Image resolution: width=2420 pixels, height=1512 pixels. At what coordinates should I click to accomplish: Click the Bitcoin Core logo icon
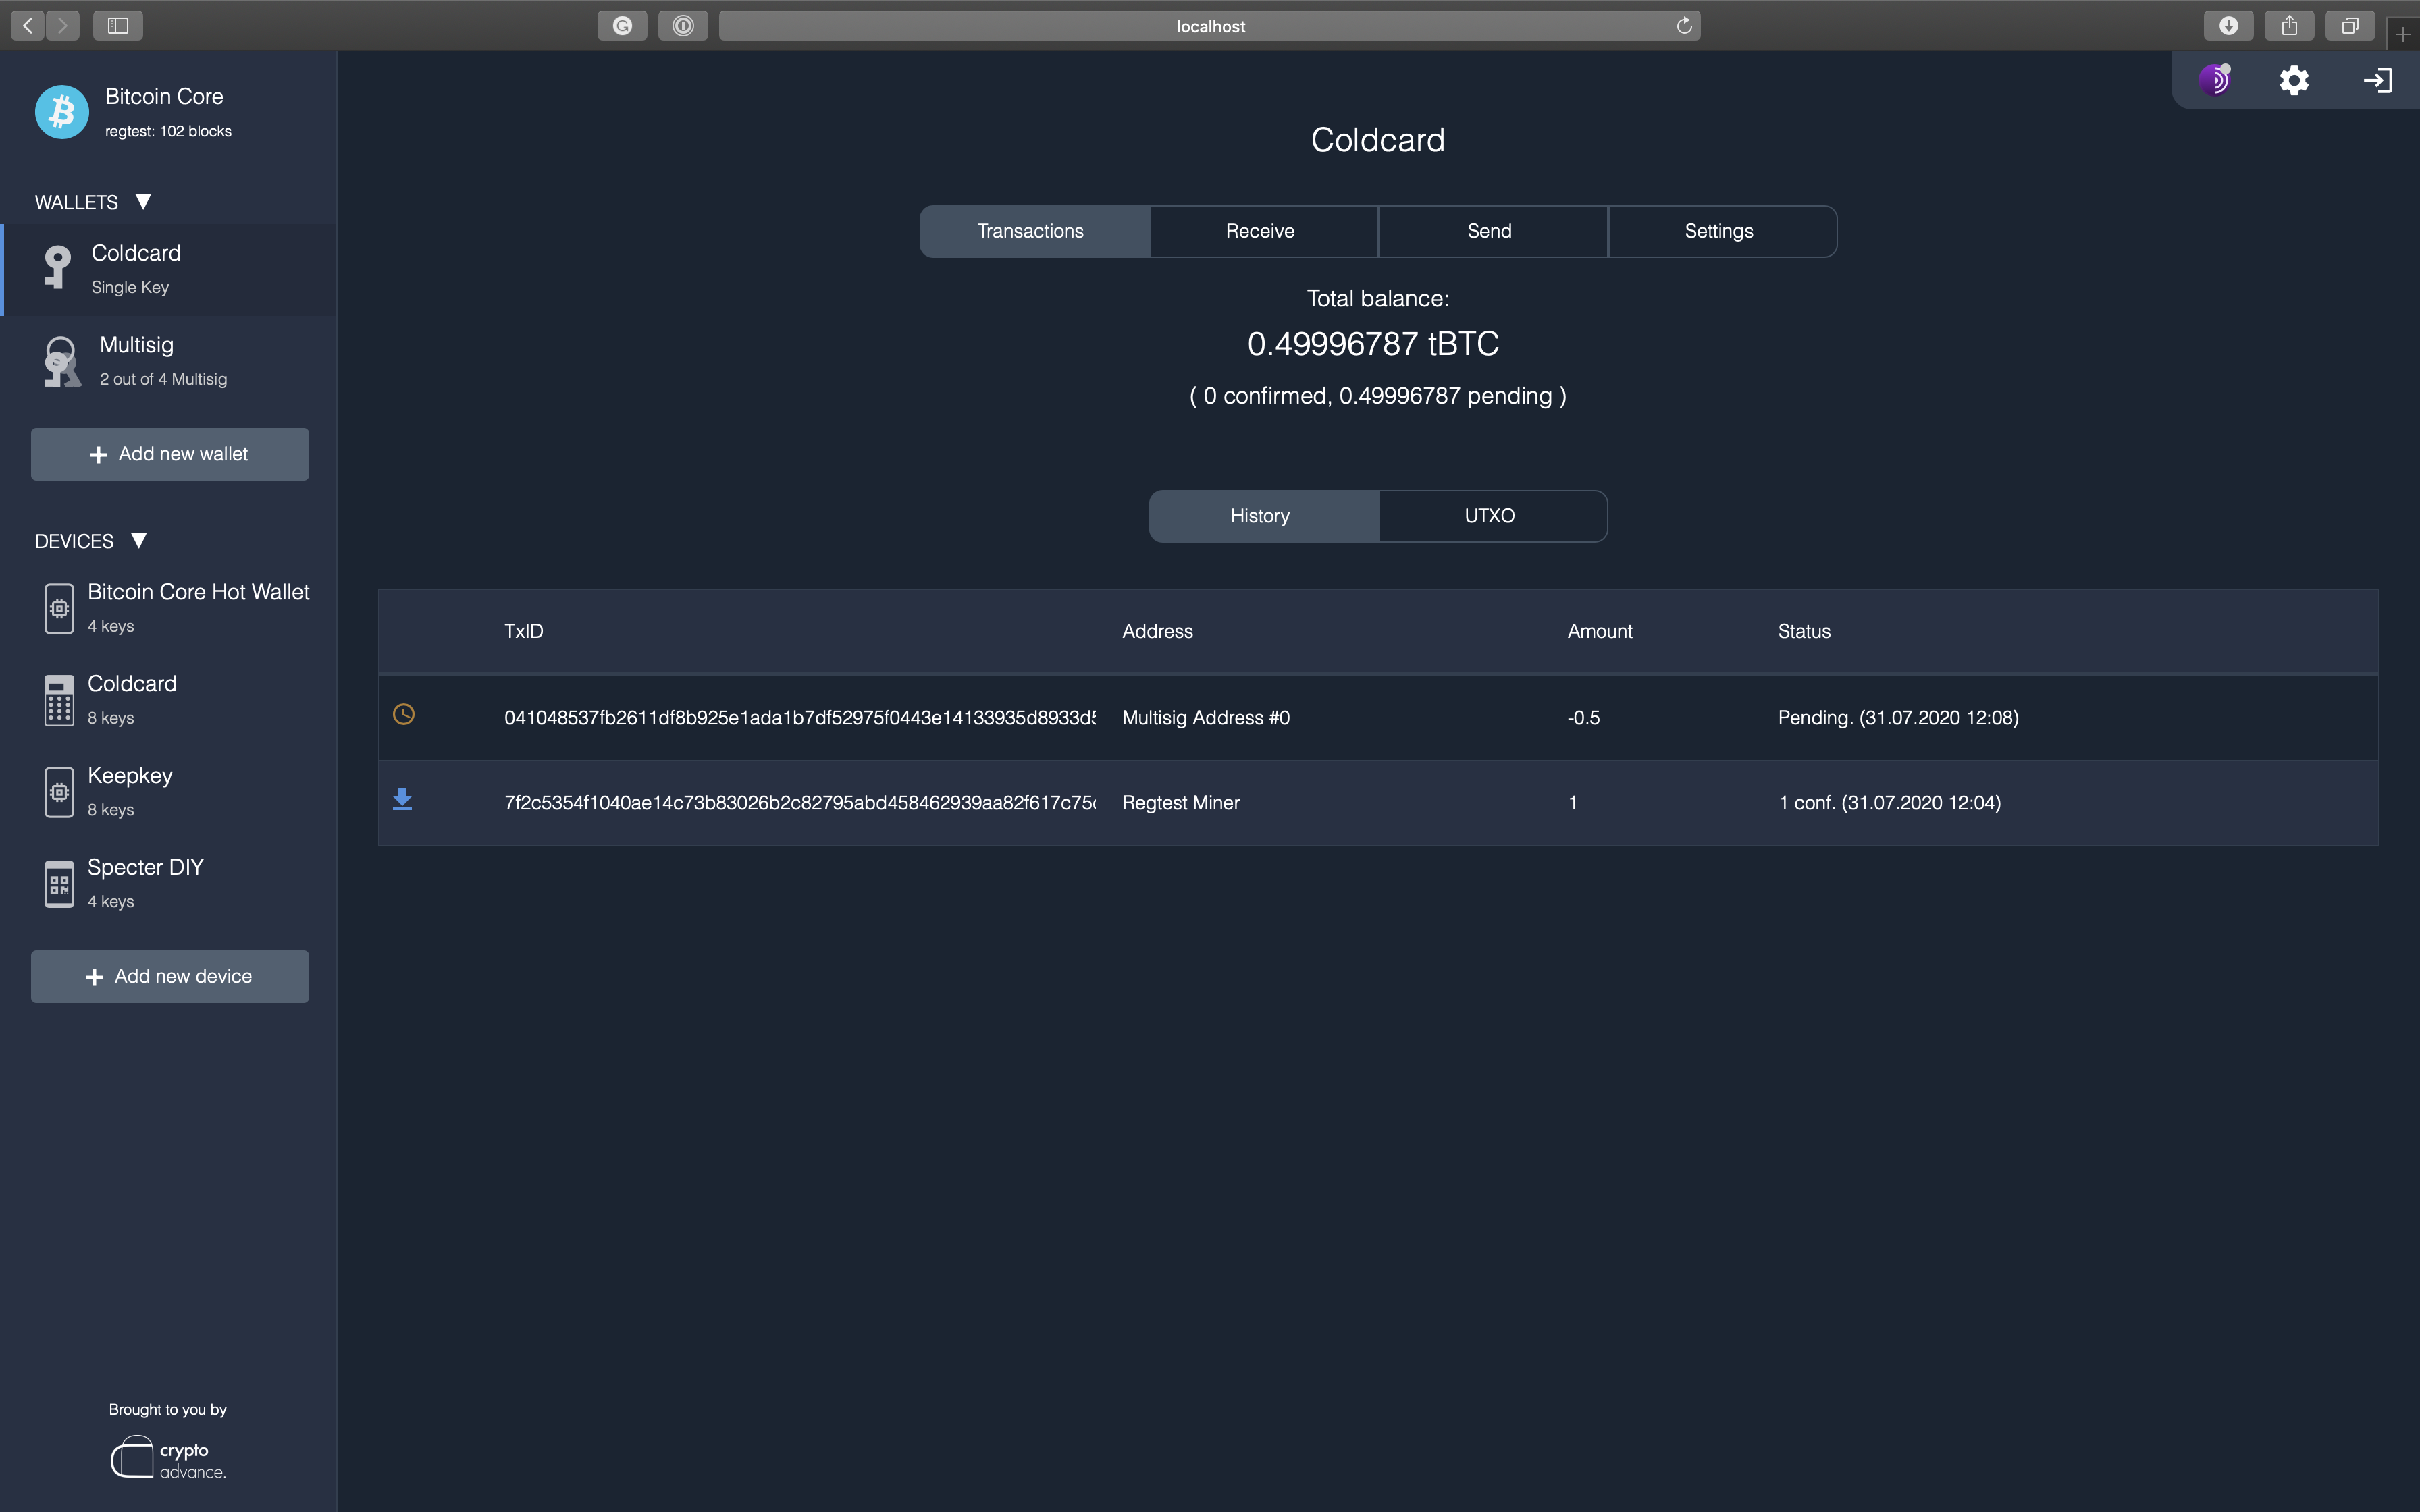[62, 111]
